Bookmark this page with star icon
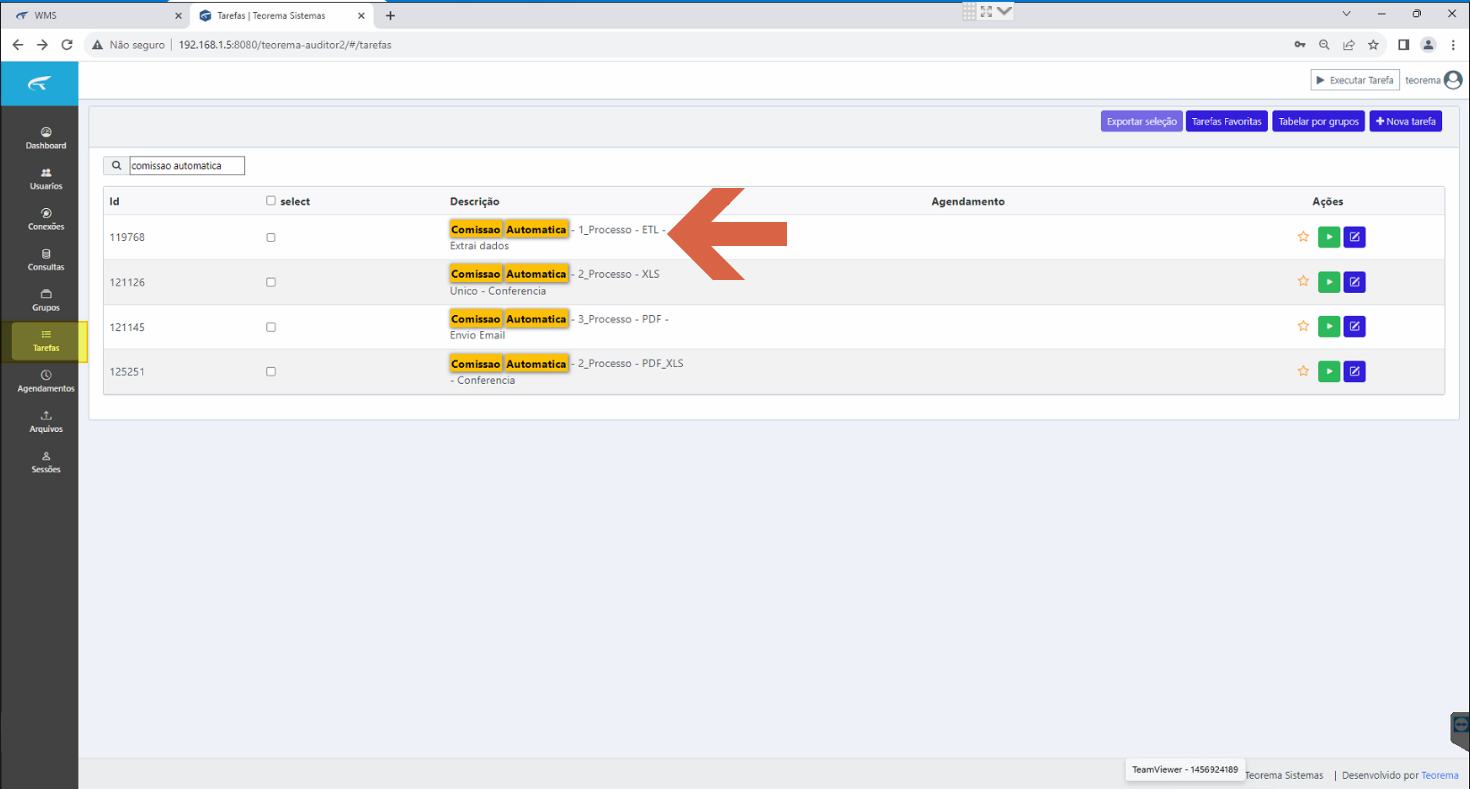Viewport: 1470px width, 789px height. (1374, 45)
